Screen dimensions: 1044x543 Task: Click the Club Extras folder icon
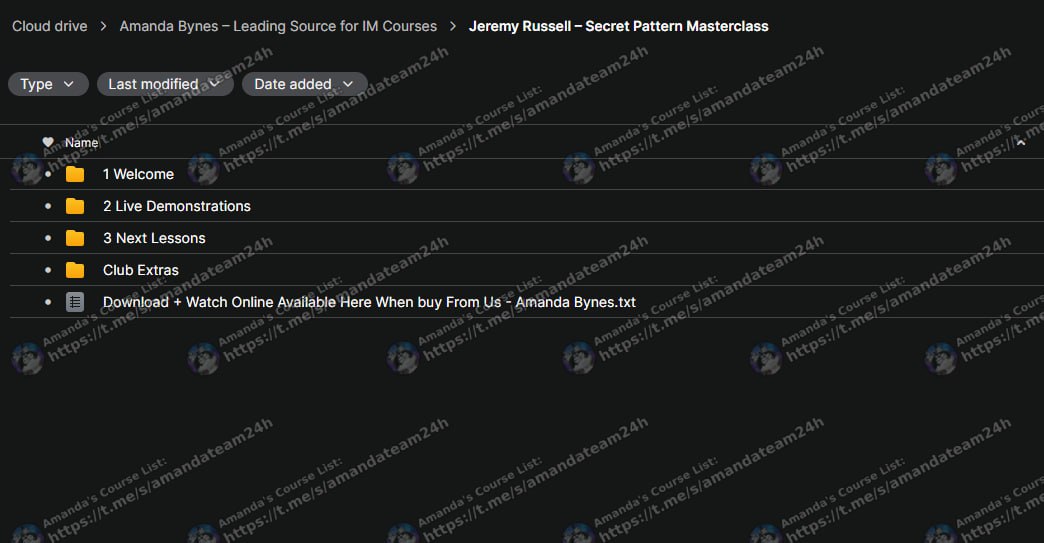click(x=75, y=270)
